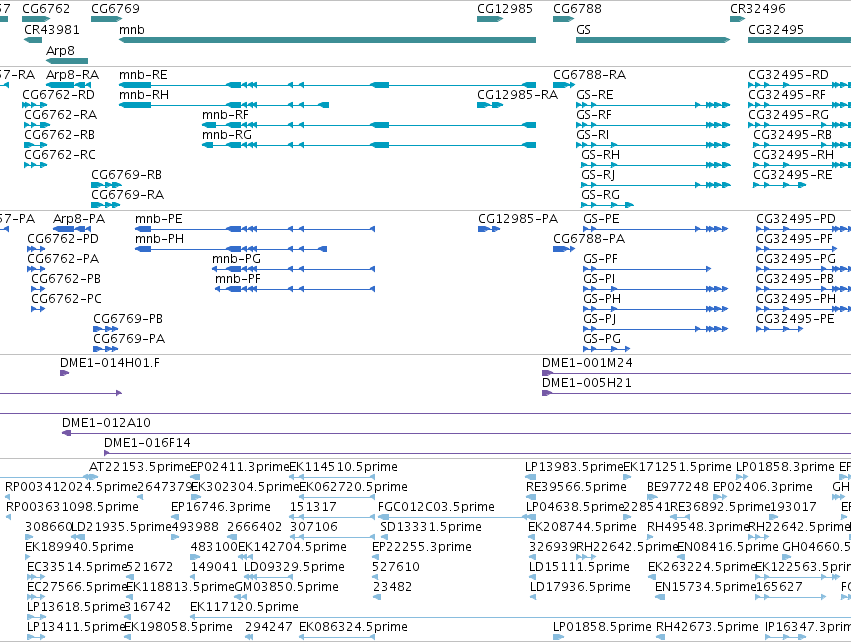The image size is (851, 642).
Task: Click protein CG6769-PA label
Action: click(x=129, y=339)
